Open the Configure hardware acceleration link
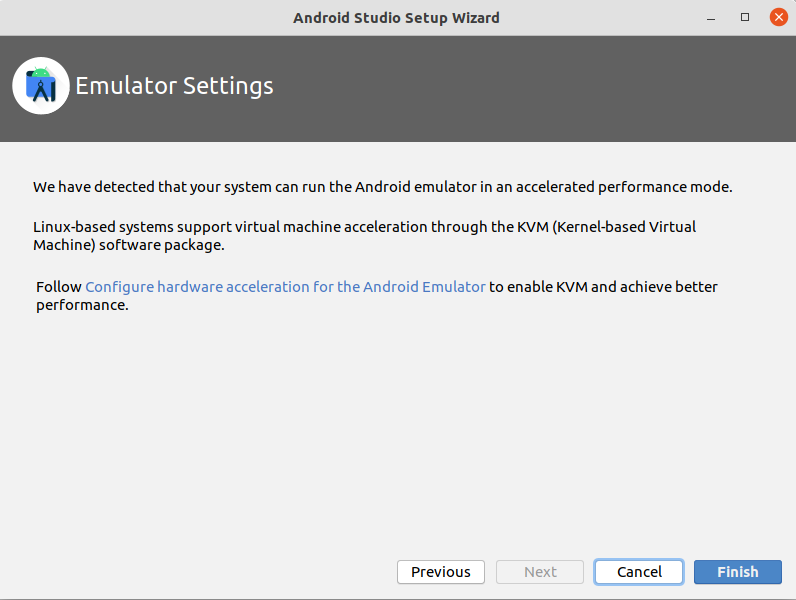This screenshot has width=796, height=600. (x=285, y=287)
